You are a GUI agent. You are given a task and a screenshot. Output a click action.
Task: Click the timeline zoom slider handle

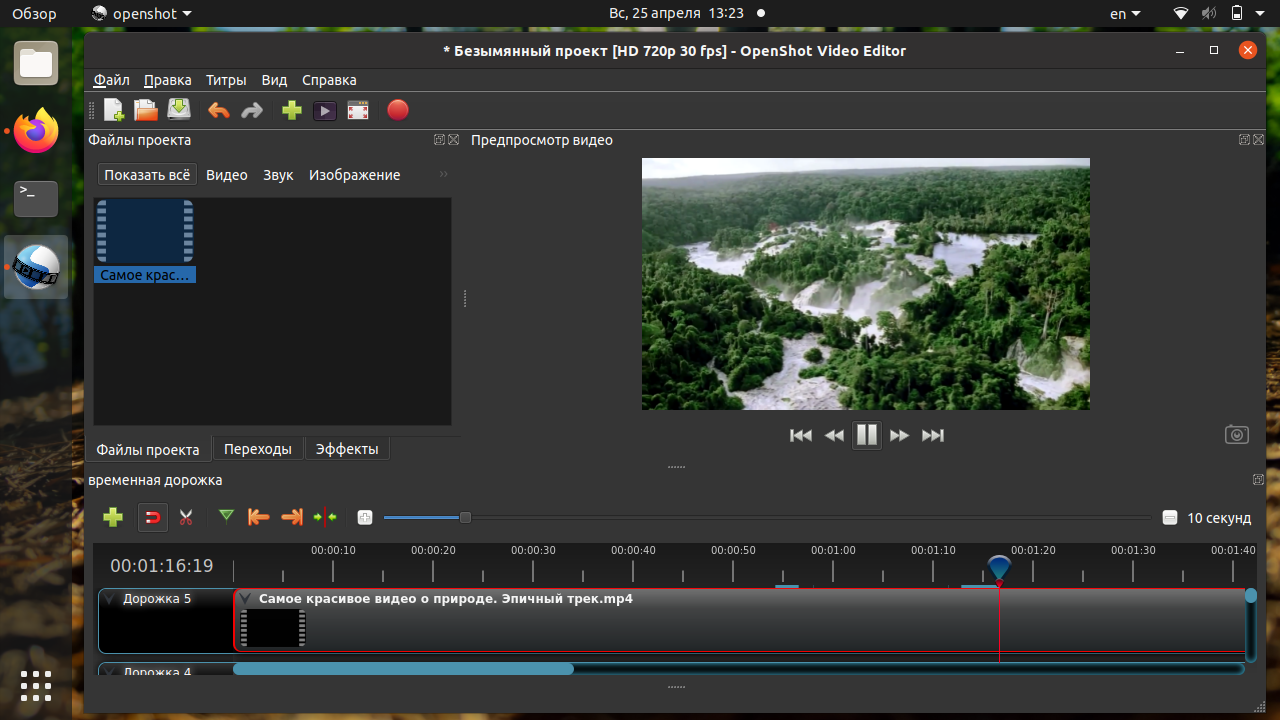[x=465, y=517]
